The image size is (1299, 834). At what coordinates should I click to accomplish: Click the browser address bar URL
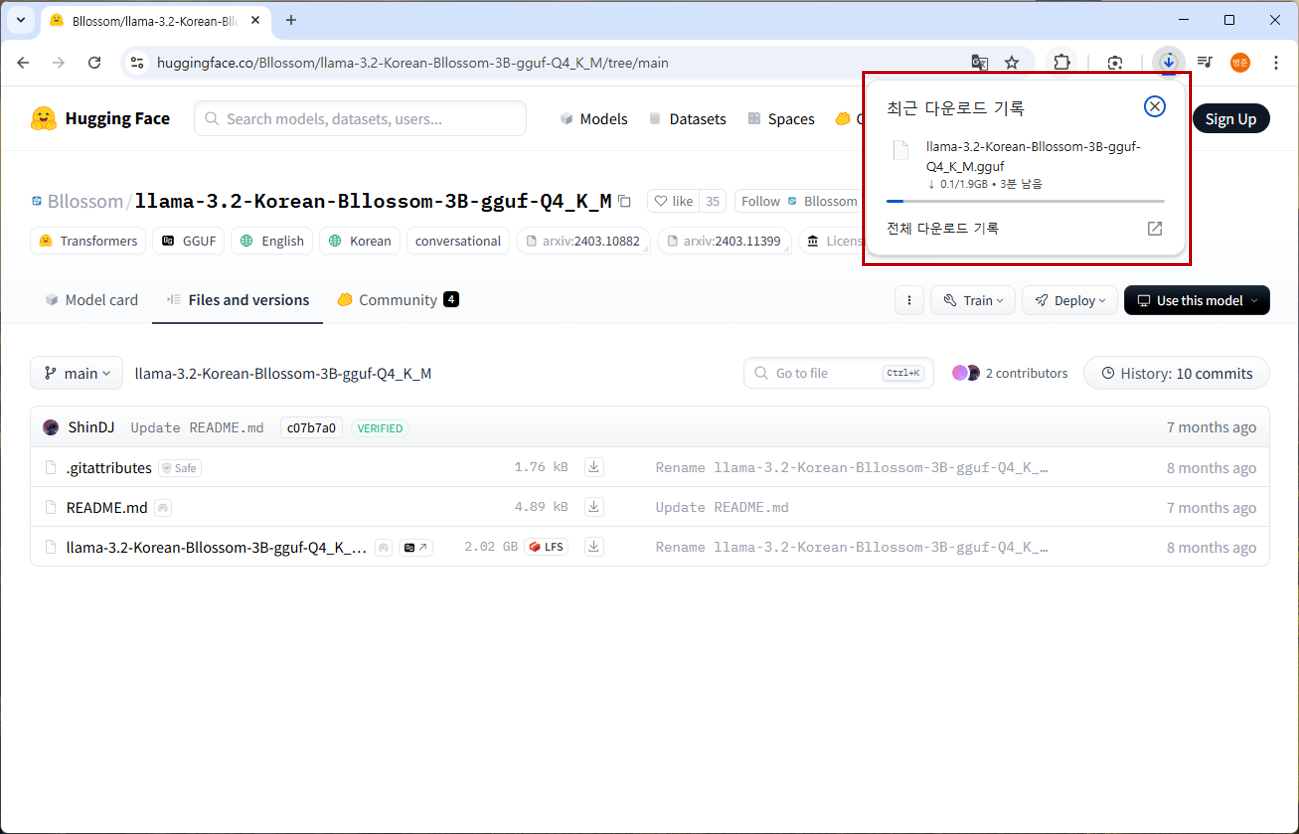(x=413, y=63)
